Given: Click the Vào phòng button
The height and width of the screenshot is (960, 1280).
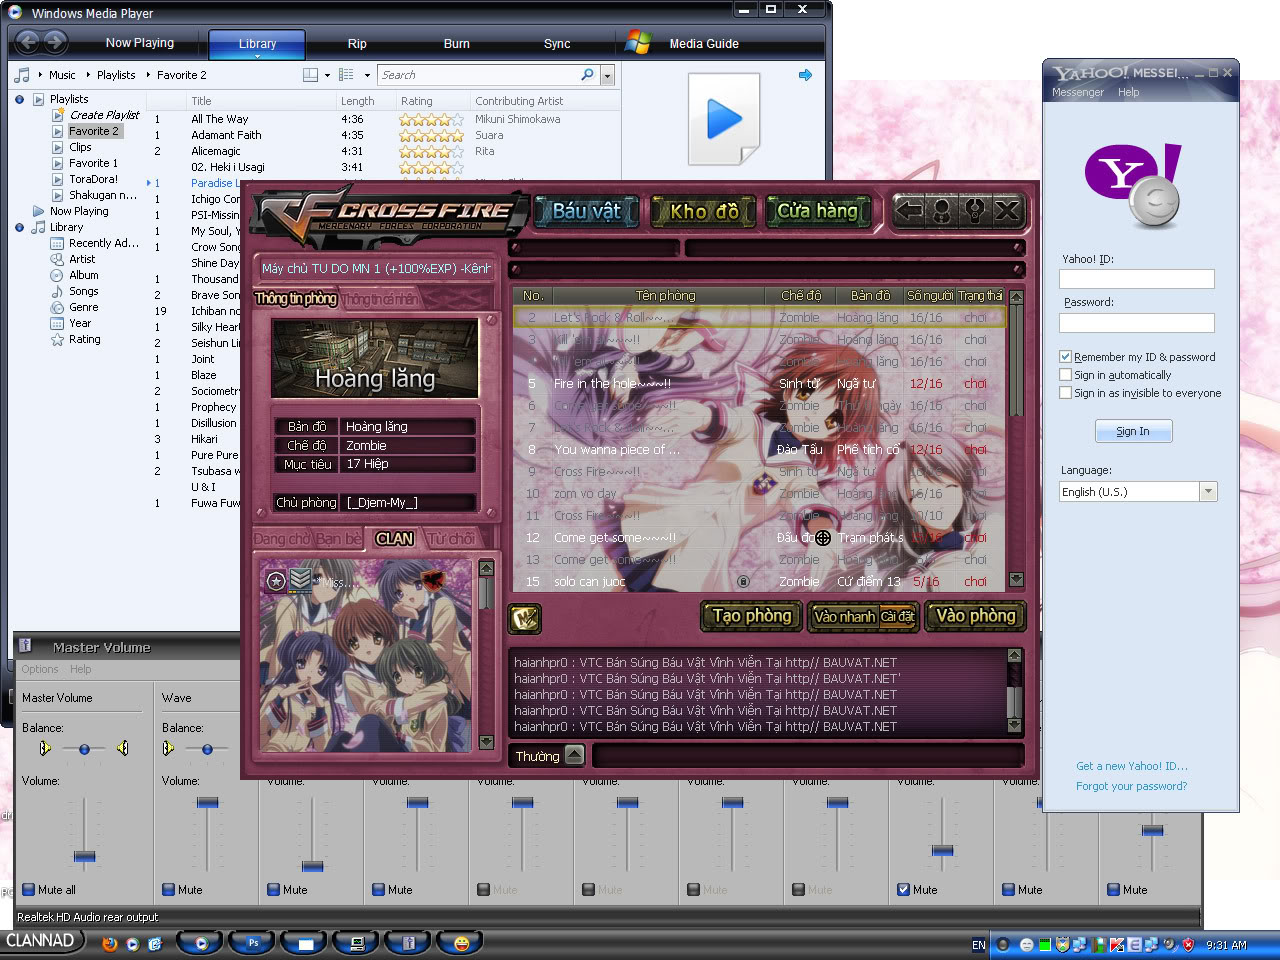Looking at the screenshot, I should coord(975,616).
